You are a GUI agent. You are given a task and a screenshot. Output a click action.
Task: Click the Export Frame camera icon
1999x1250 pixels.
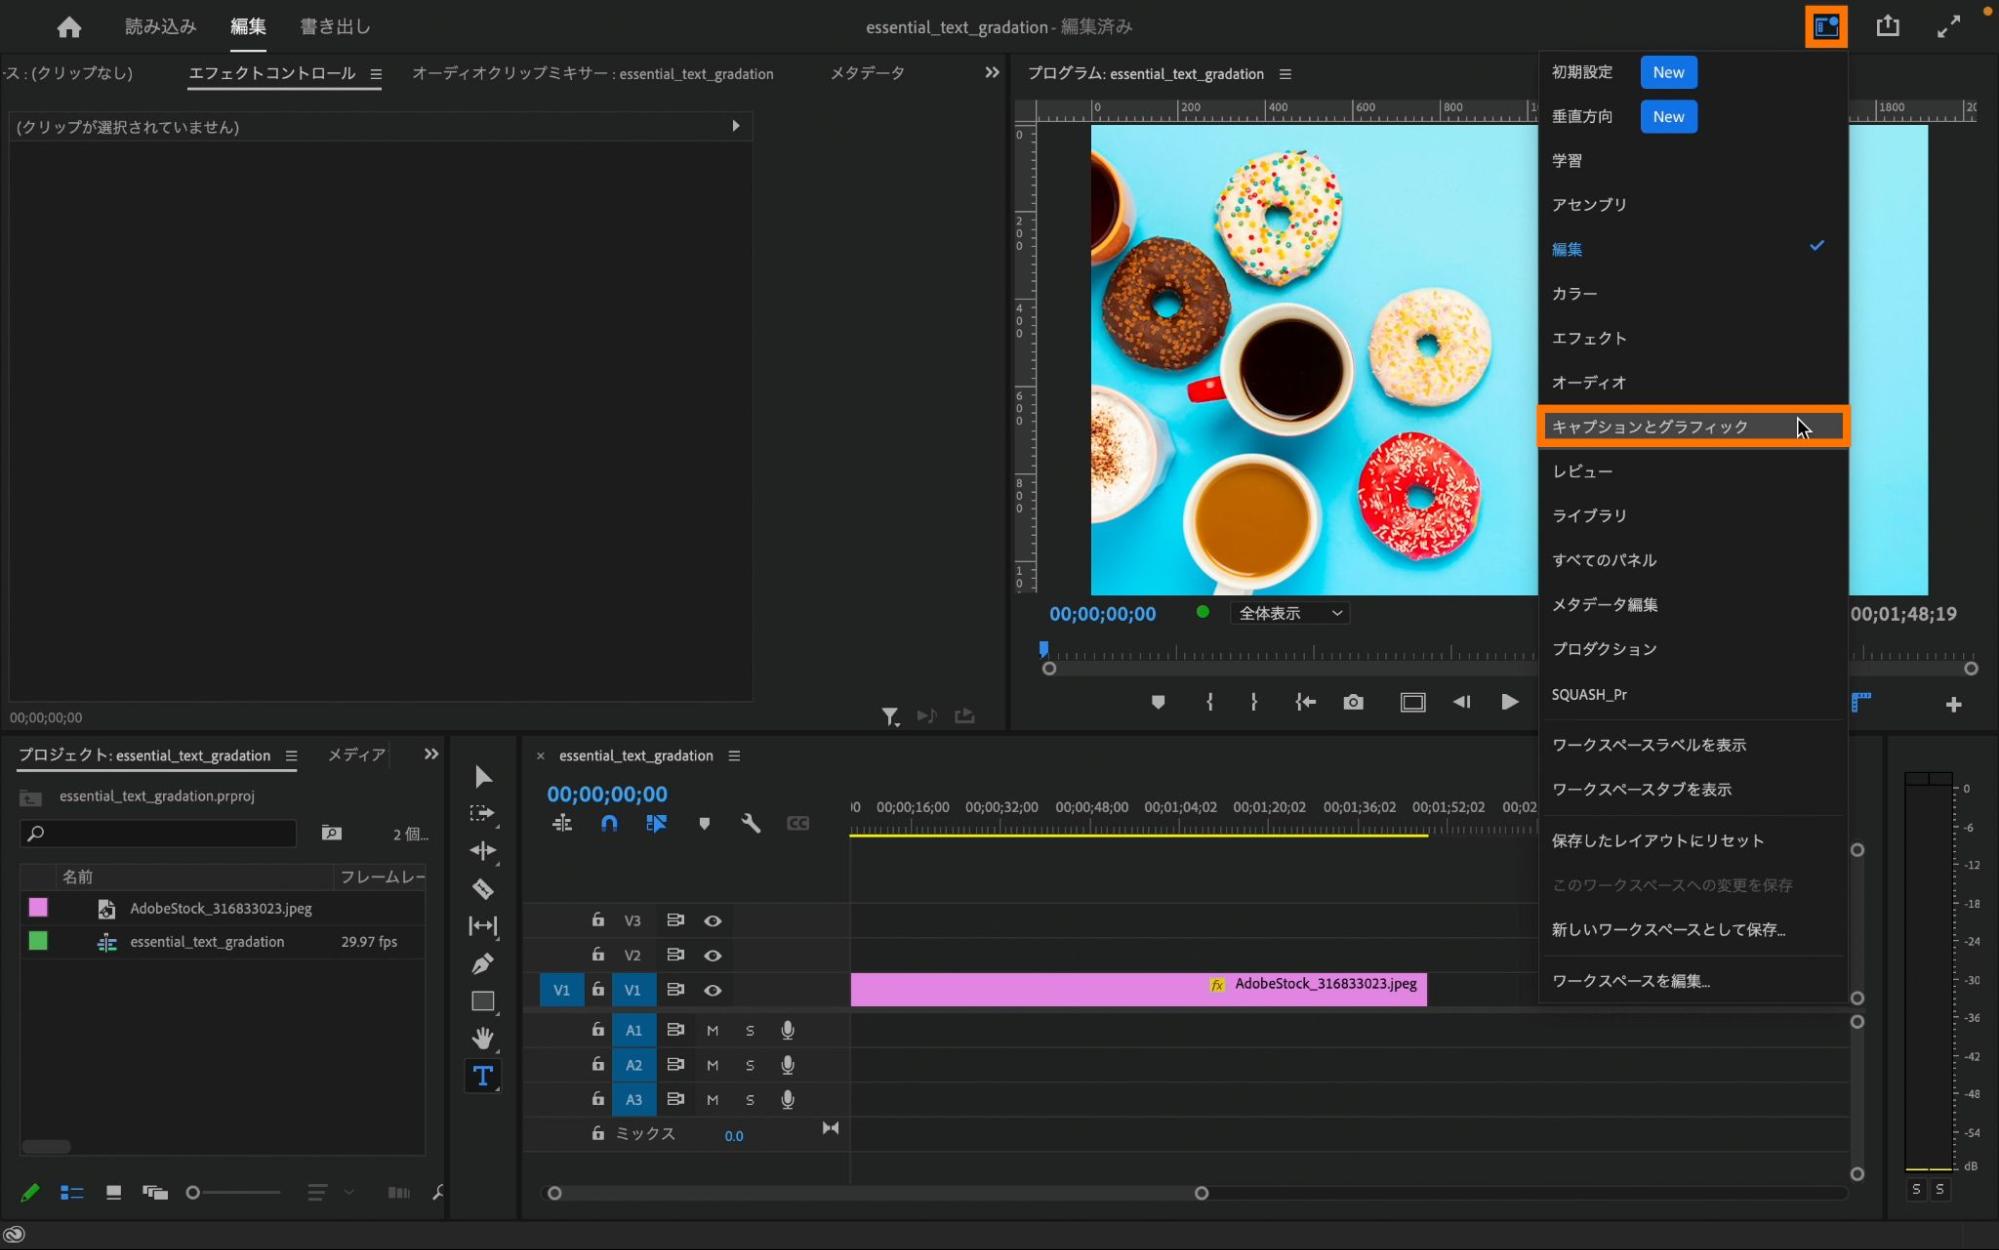(x=1353, y=702)
